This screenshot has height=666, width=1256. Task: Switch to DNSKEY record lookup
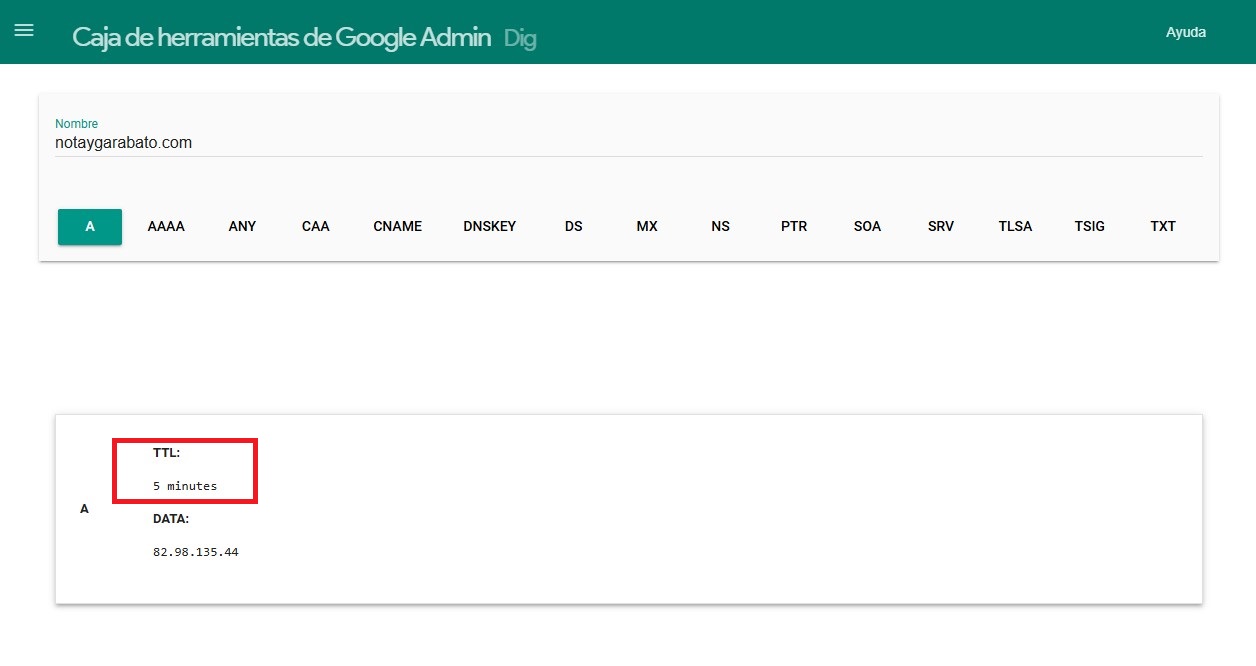pos(490,226)
